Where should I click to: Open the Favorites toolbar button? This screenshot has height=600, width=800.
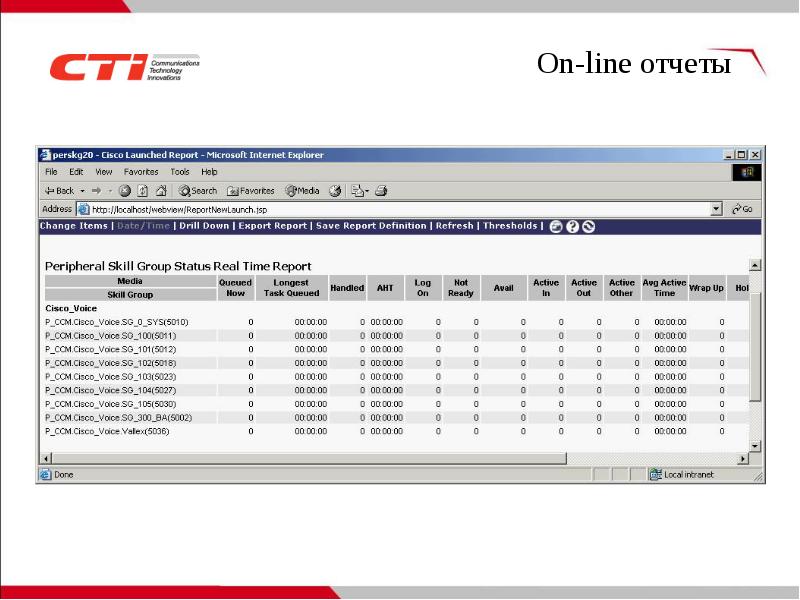(250, 190)
